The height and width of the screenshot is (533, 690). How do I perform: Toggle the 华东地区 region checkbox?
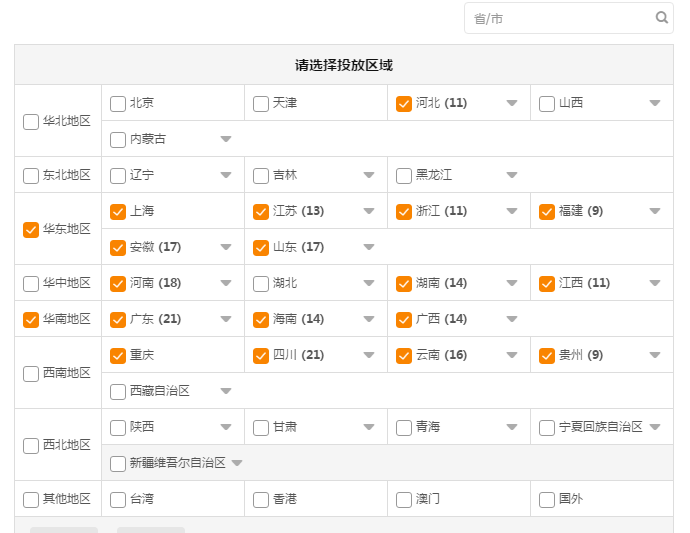pyautogui.click(x=31, y=229)
